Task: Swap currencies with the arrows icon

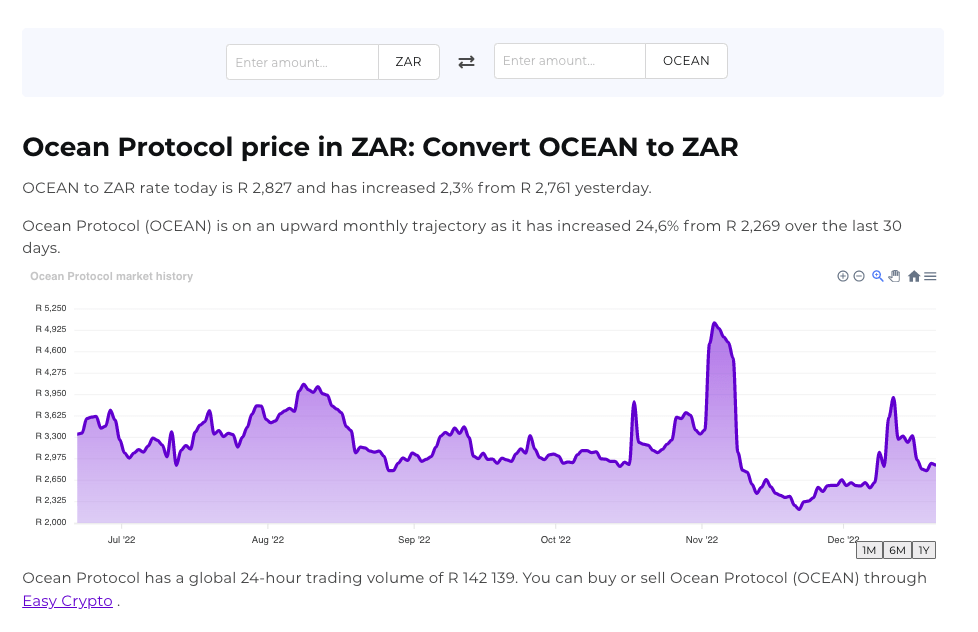Action: click(x=466, y=62)
